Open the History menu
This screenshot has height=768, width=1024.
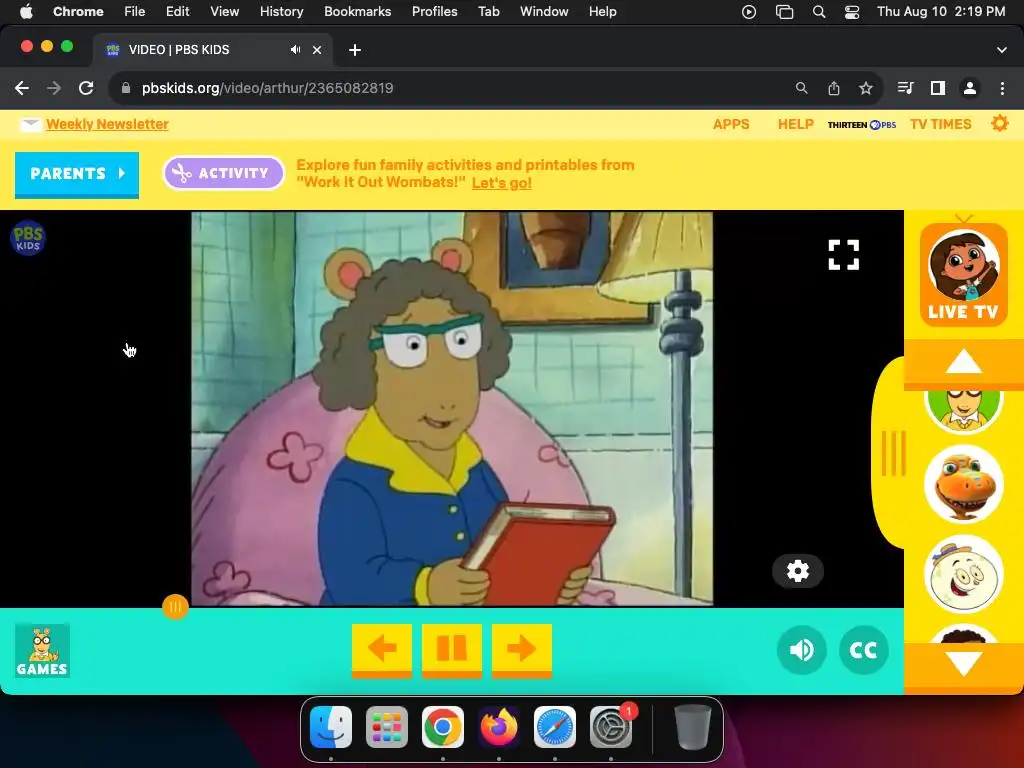281,12
